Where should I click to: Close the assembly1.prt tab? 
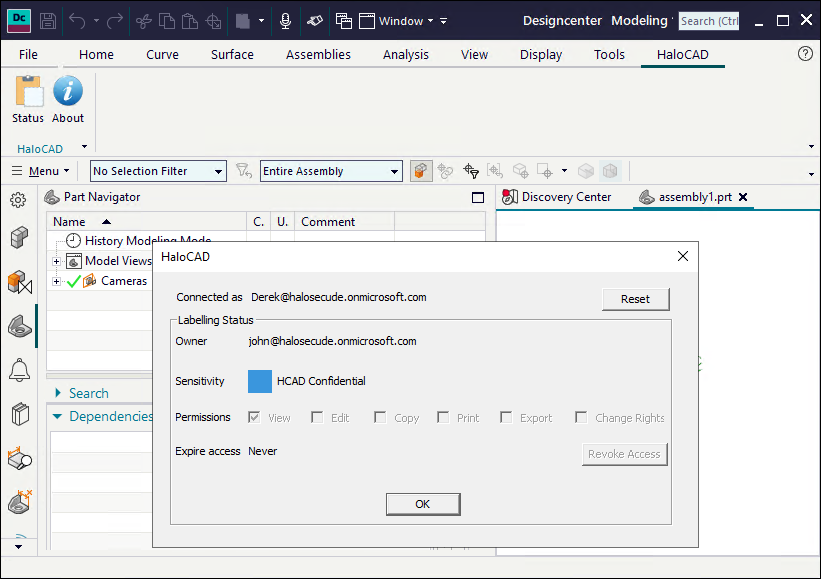pos(743,197)
